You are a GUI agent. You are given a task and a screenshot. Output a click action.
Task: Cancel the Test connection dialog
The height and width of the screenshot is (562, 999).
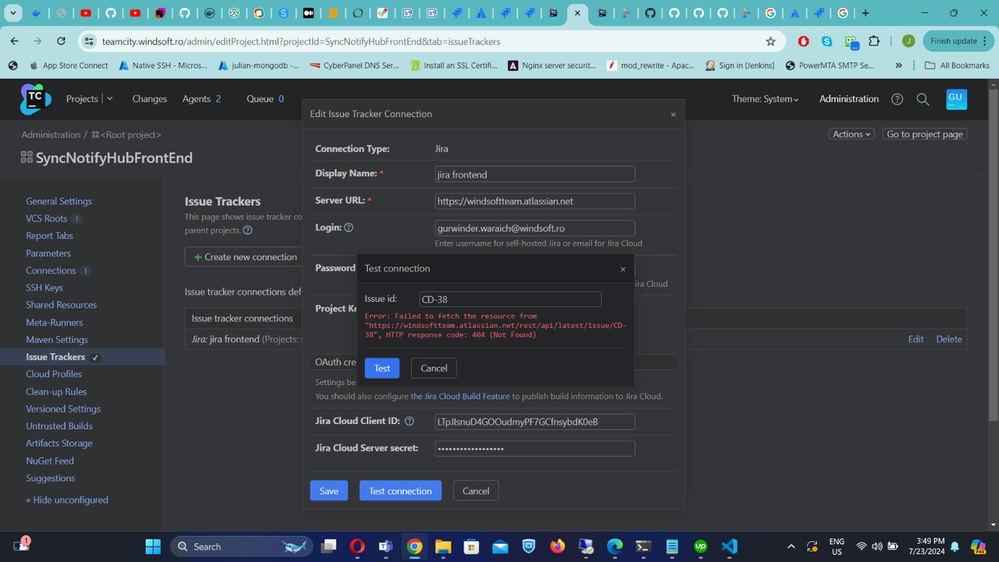[433, 368]
